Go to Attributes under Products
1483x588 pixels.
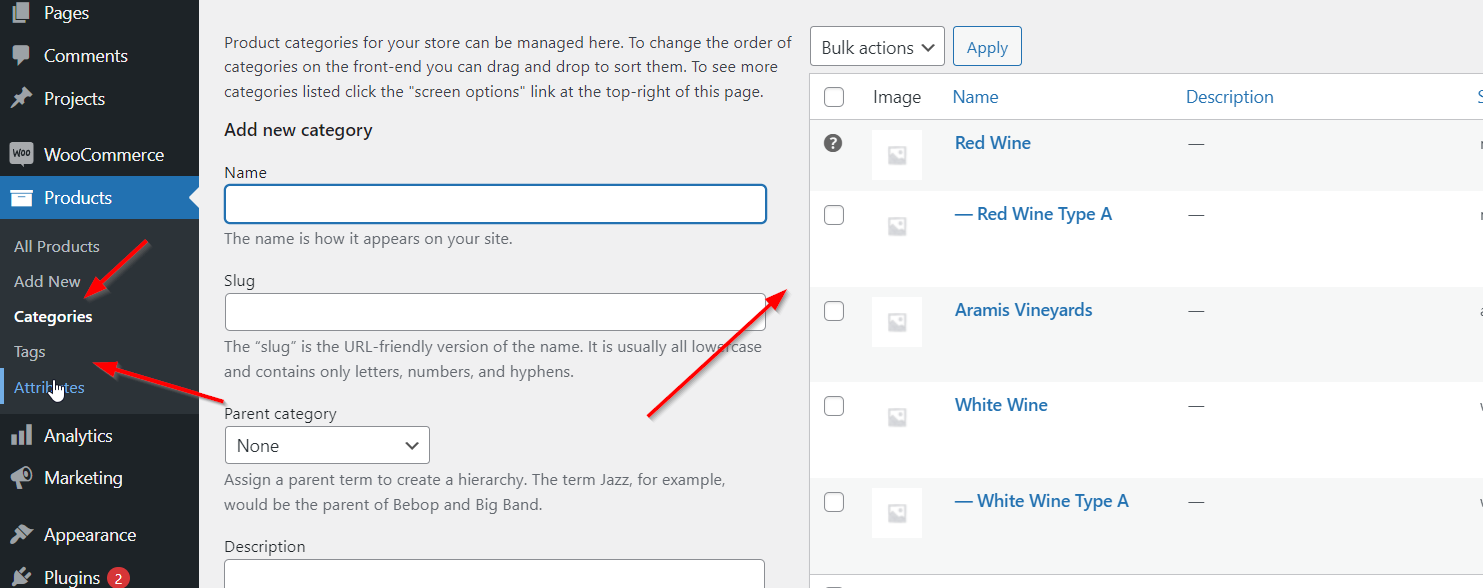coord(49,388)
